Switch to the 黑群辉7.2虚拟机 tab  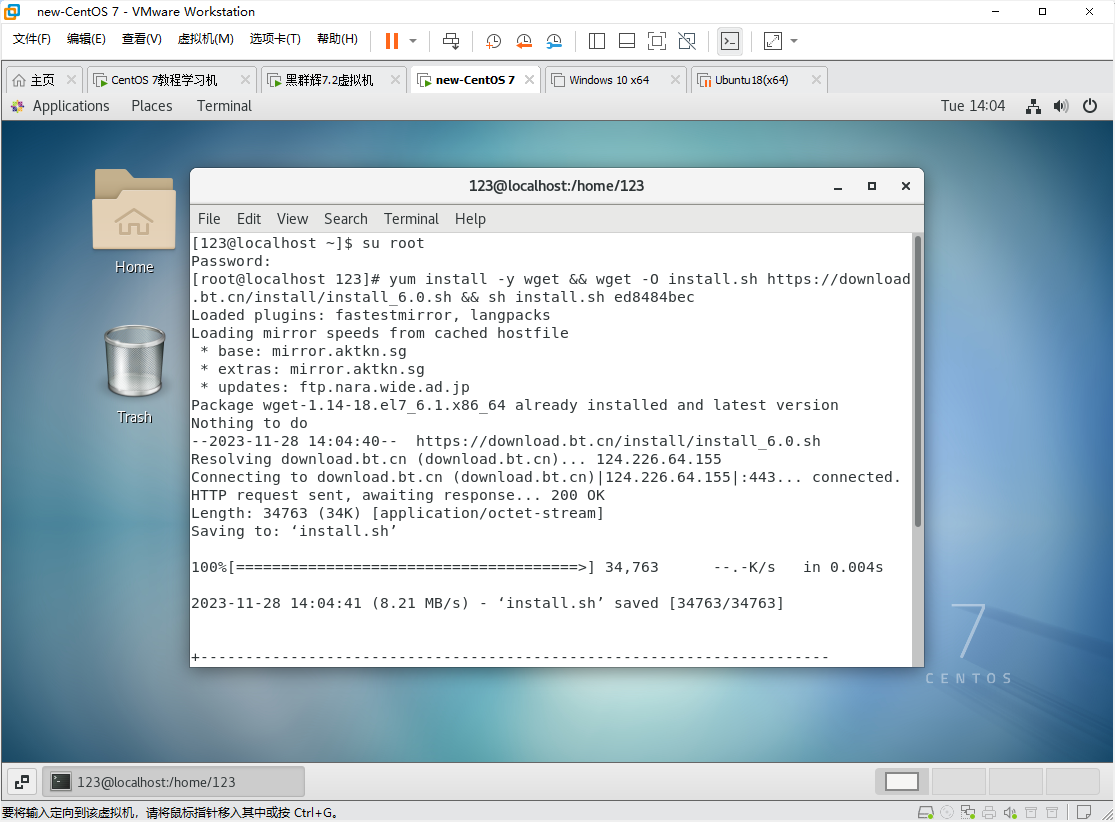(329, 80)
